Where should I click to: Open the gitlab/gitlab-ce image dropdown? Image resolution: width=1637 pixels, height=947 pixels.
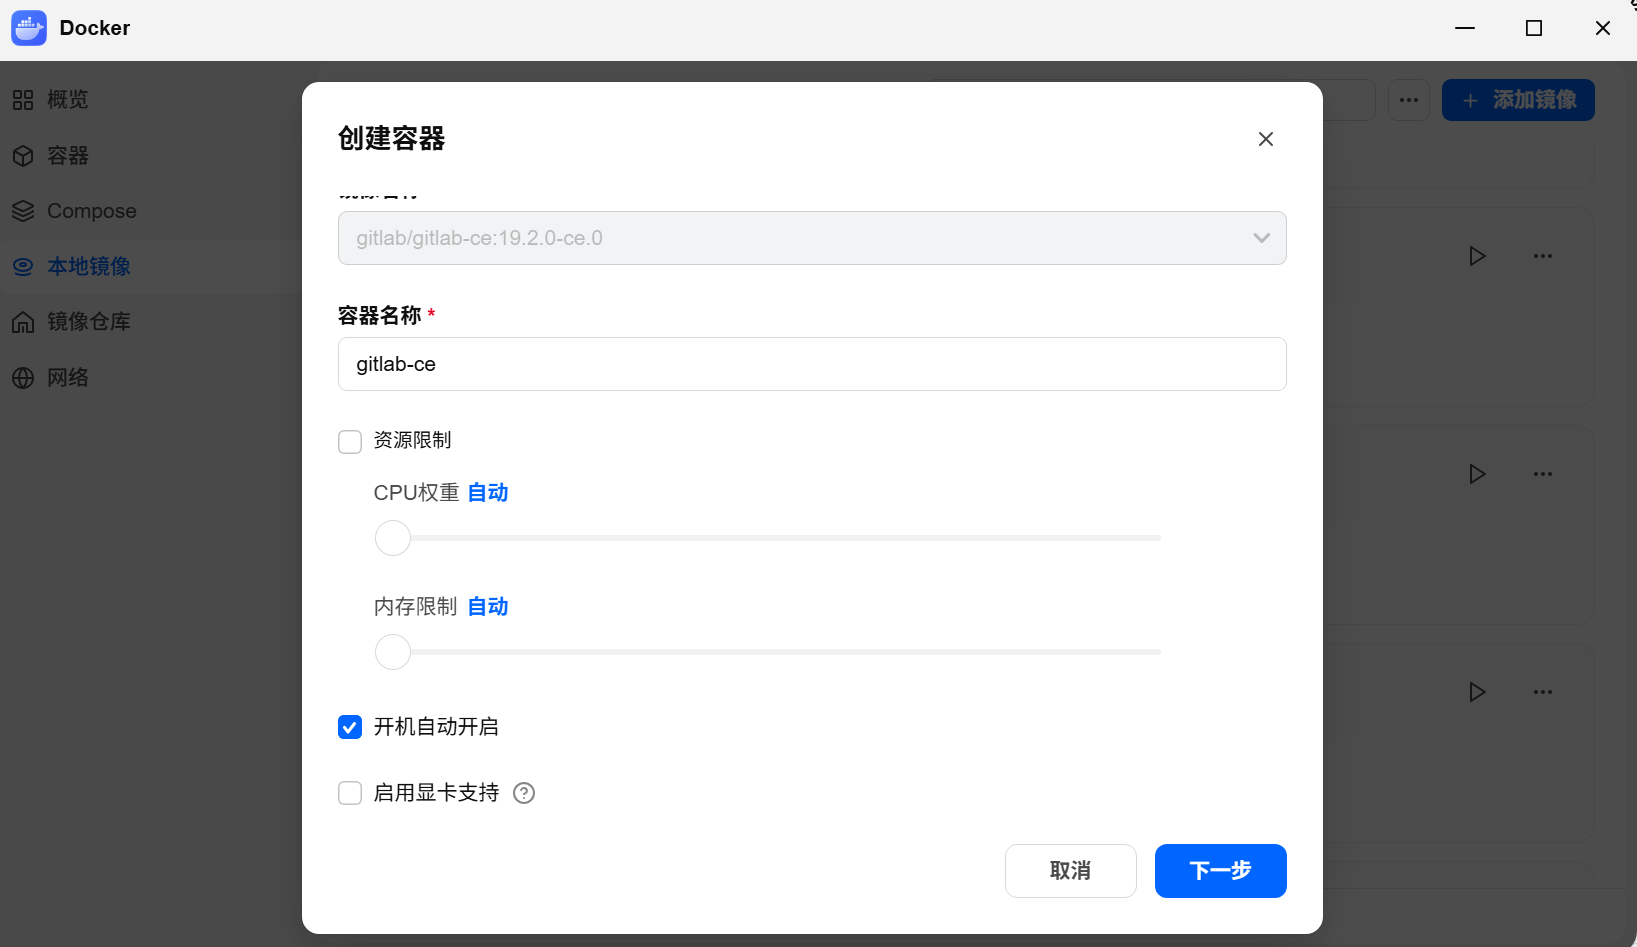pos(812,238)
